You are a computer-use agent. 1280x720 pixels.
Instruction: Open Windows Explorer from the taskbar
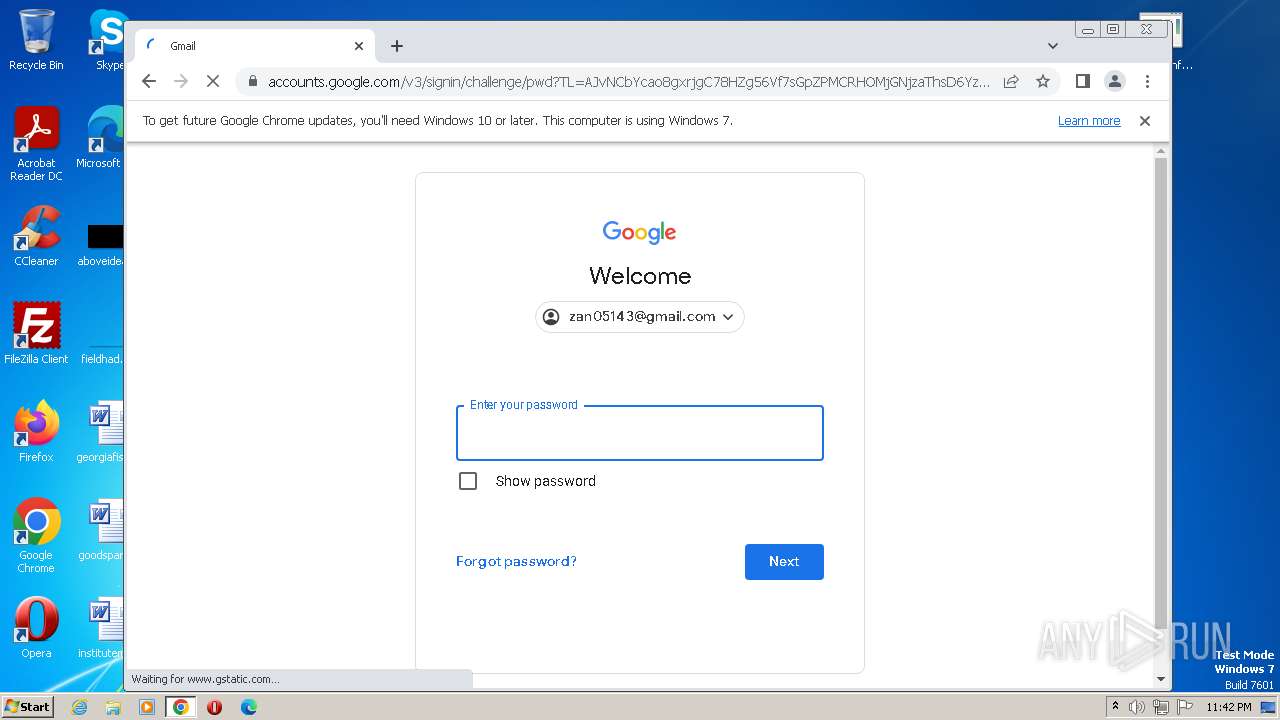pyautogui.click(x=113, y=707)
